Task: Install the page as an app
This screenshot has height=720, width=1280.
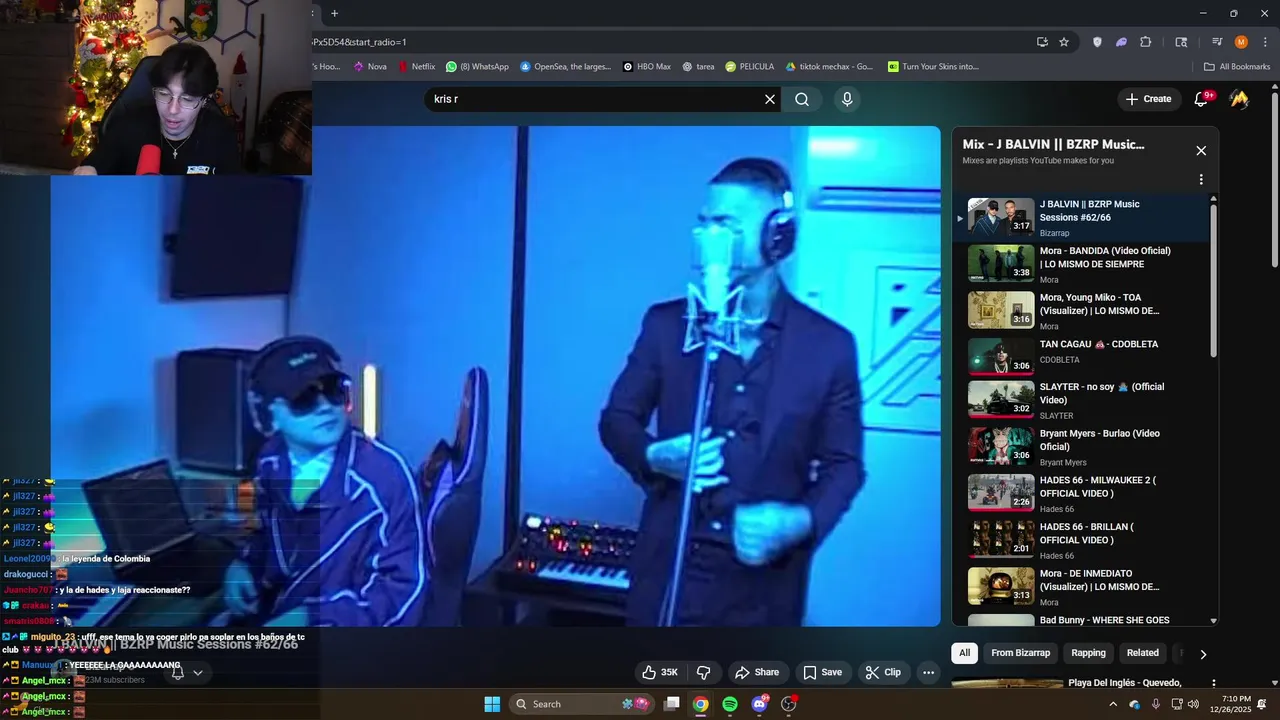Action: [x=1042, y=42]
